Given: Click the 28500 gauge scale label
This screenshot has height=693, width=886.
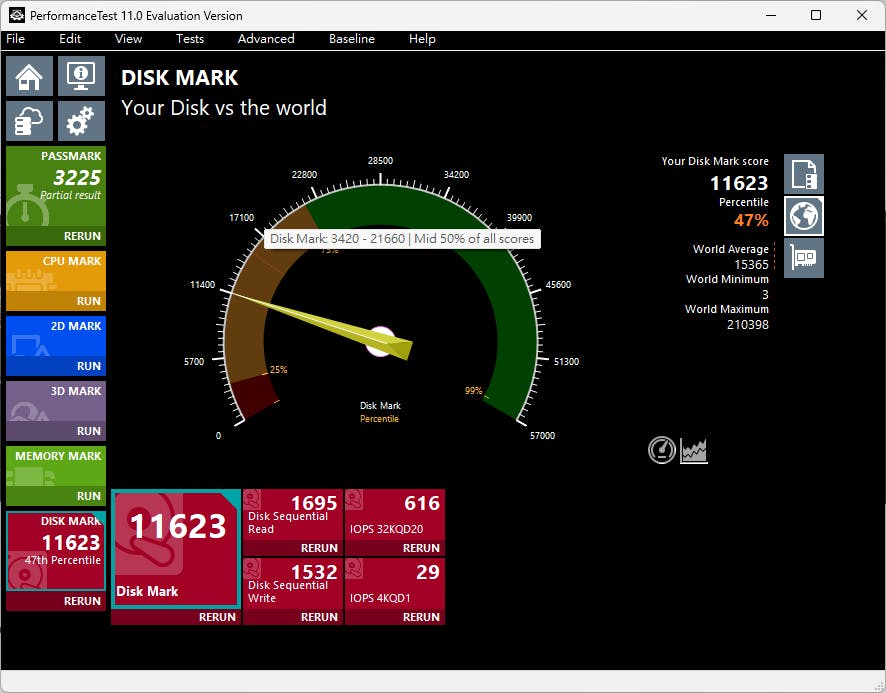Looking at the screenshot, I should tap(380, 161).
